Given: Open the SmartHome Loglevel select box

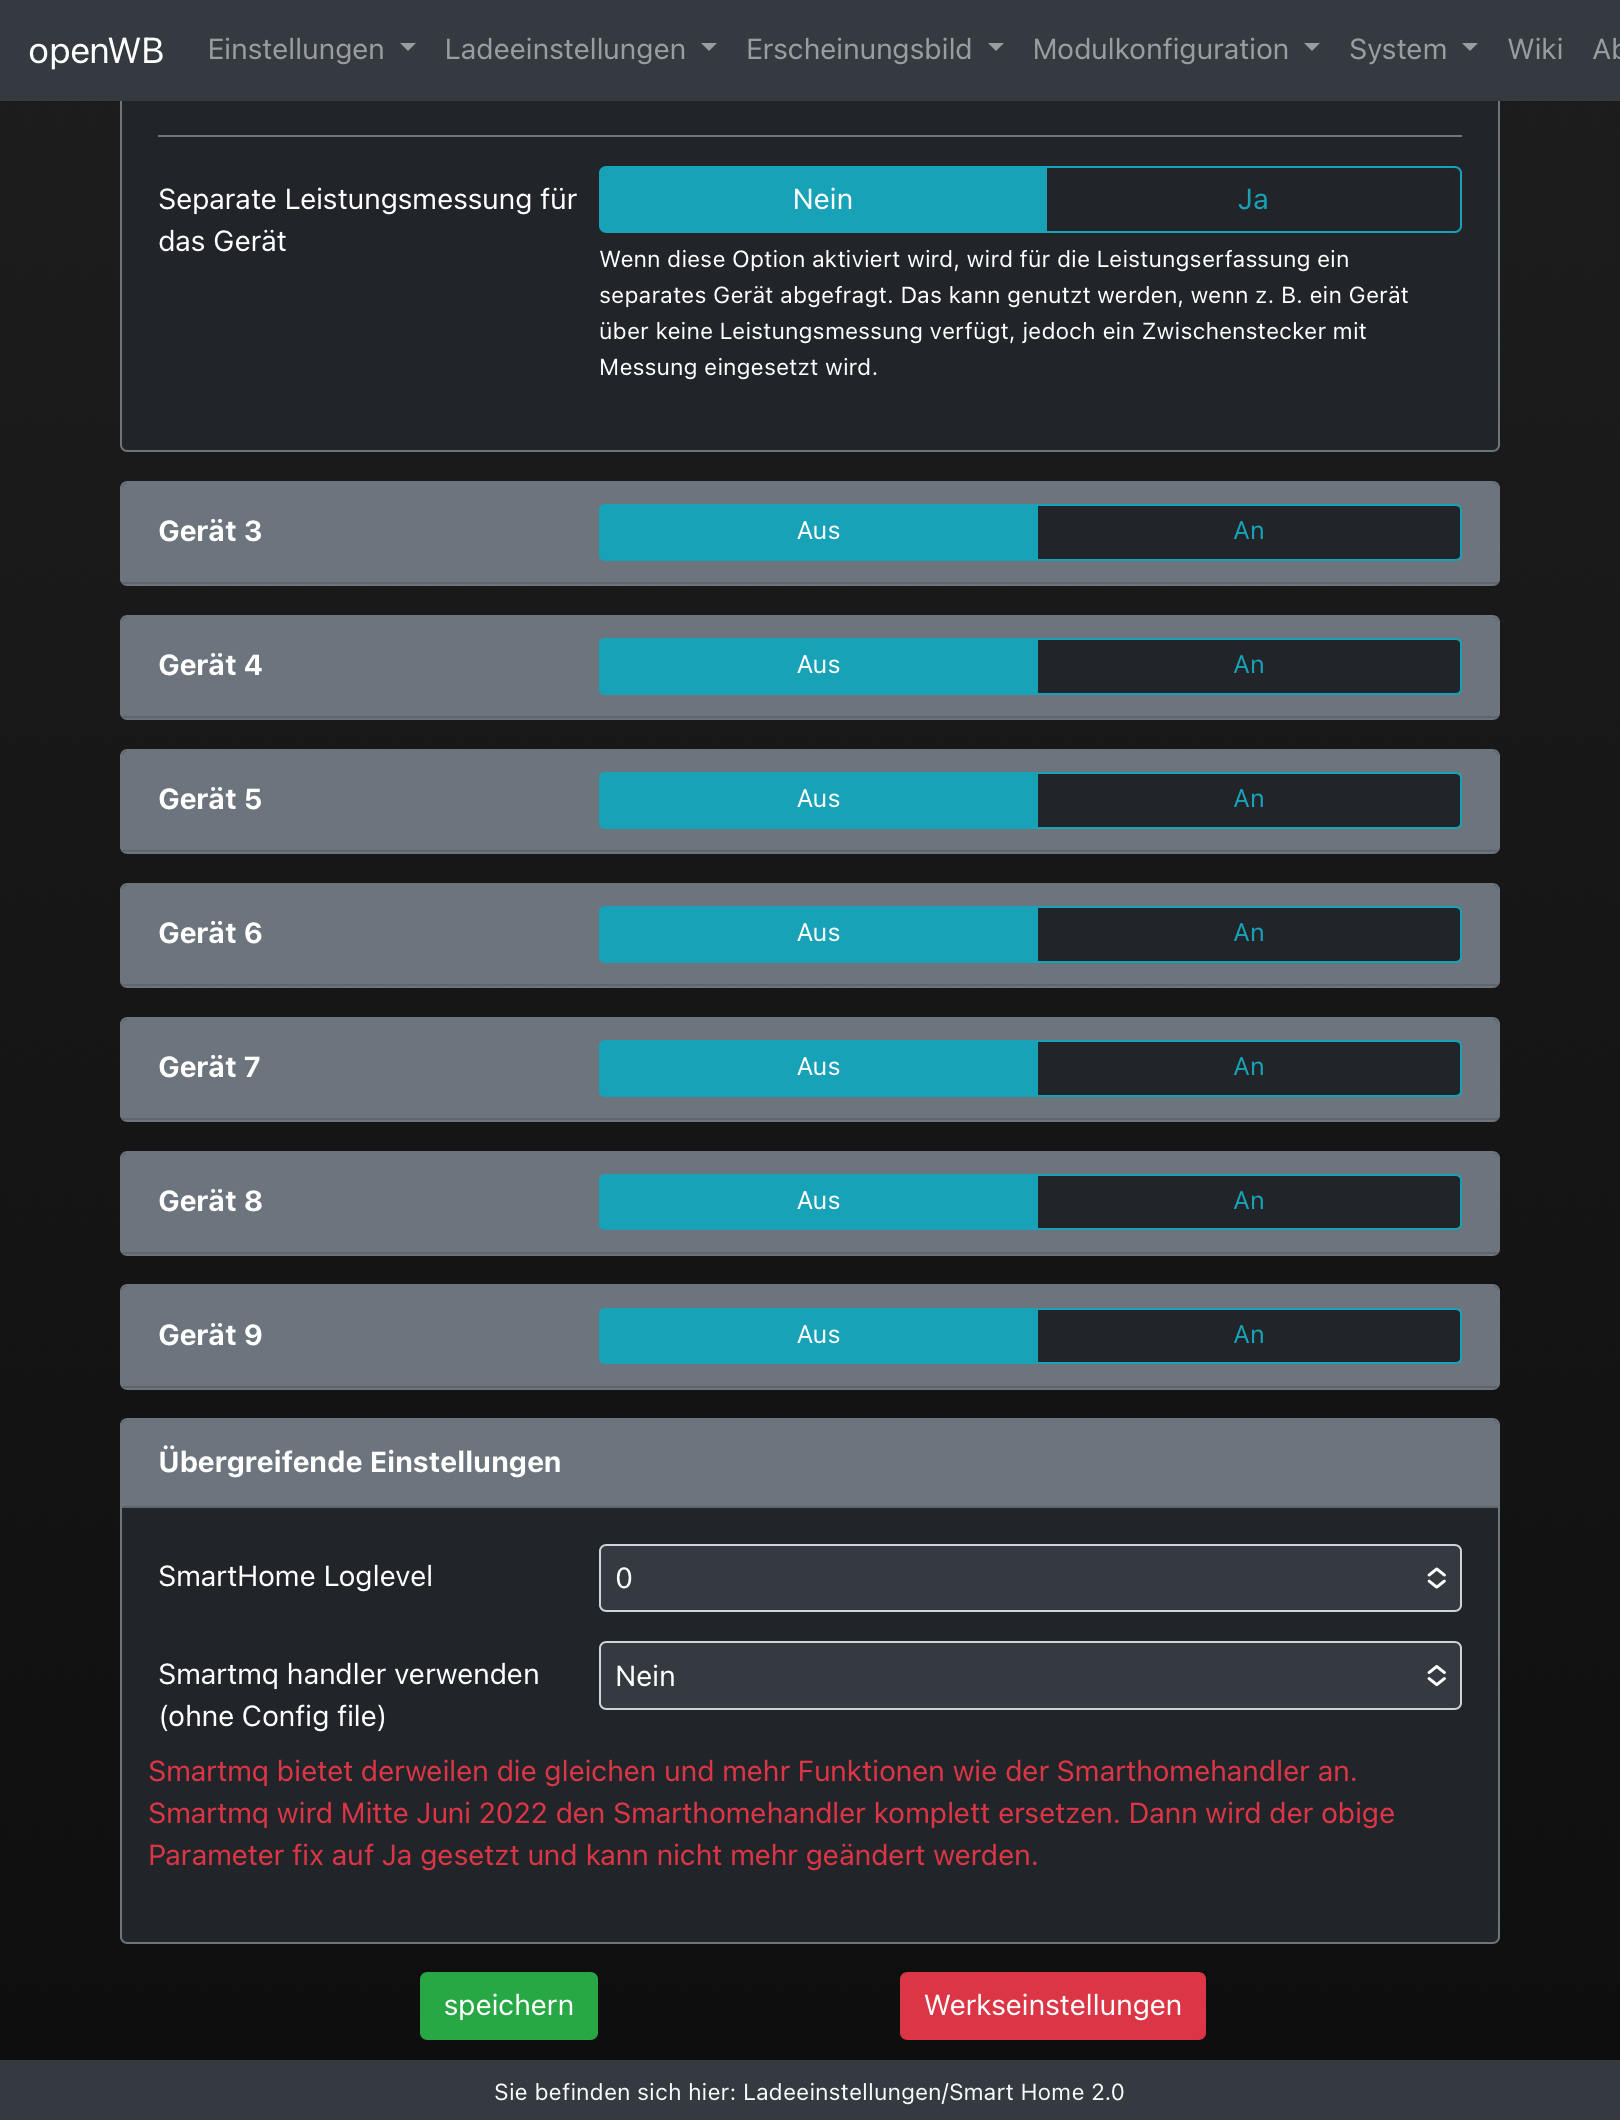Looking at the screenshot, I should (1029, 1578).
